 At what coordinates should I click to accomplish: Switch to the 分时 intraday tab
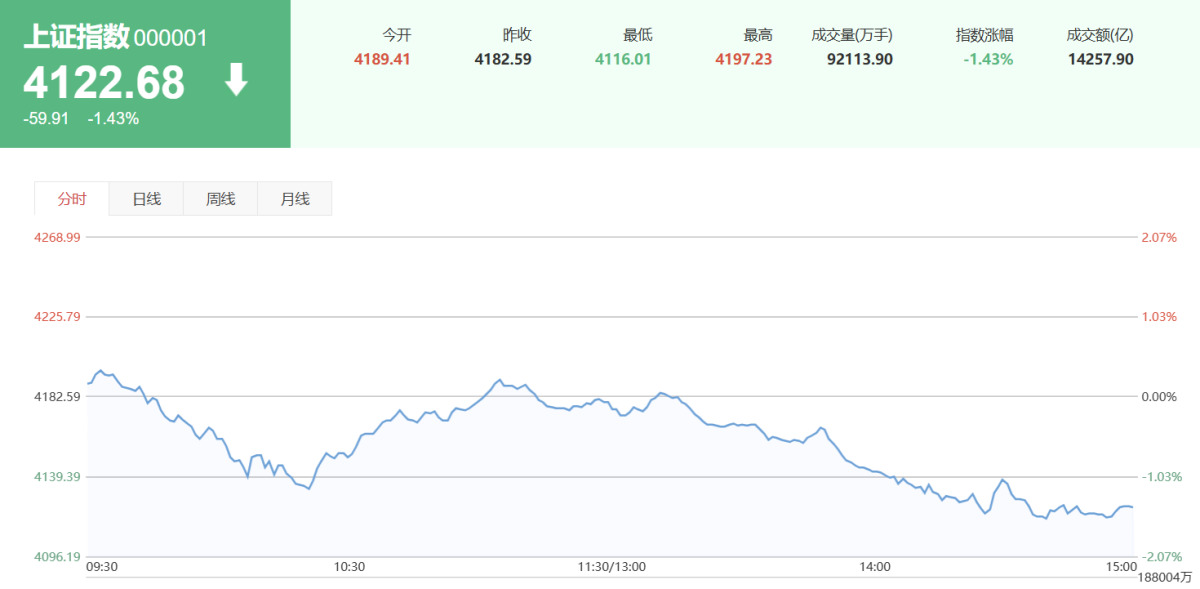coord(71,199)
